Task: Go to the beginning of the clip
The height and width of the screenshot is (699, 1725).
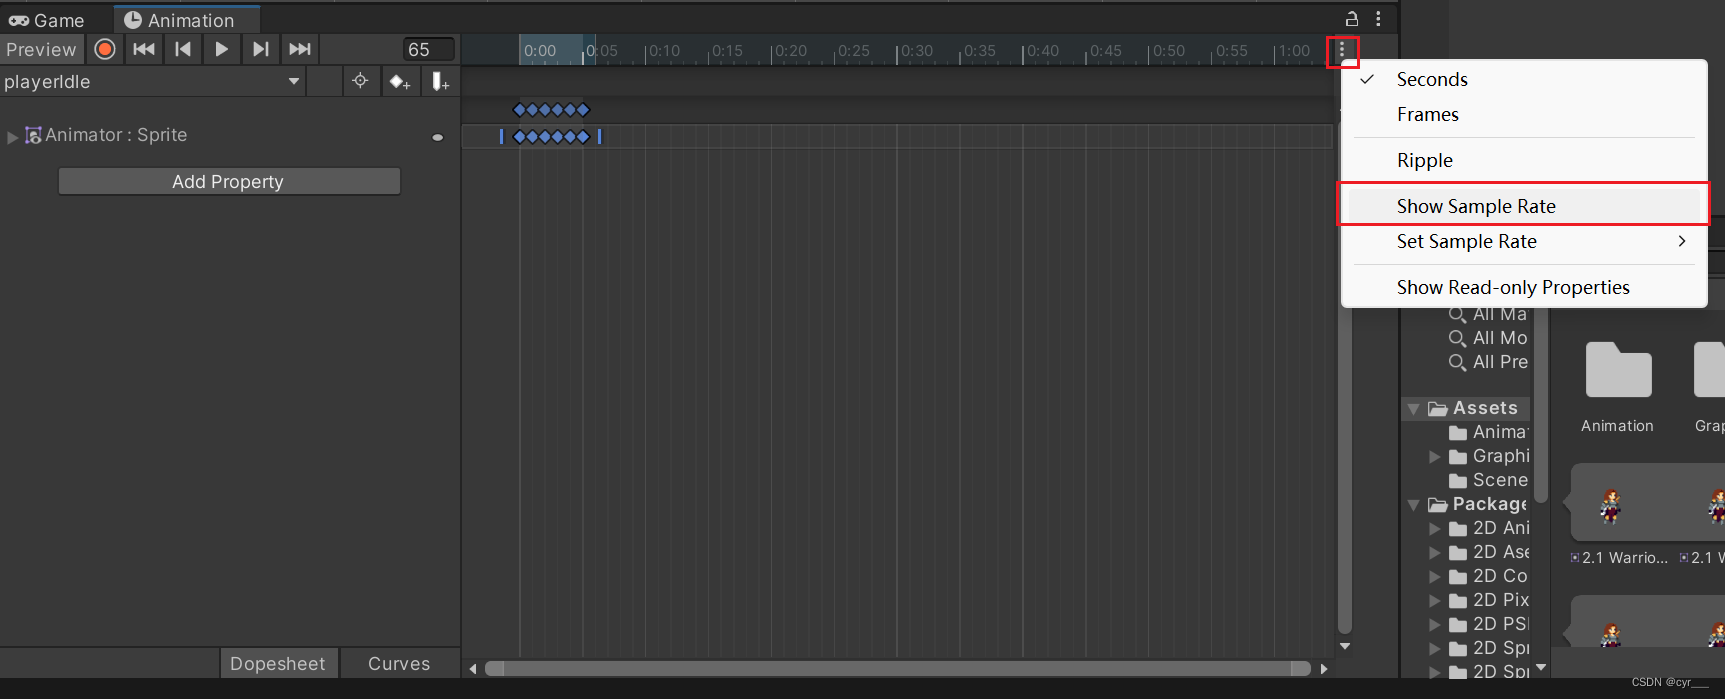Action: tap(144, 49)
